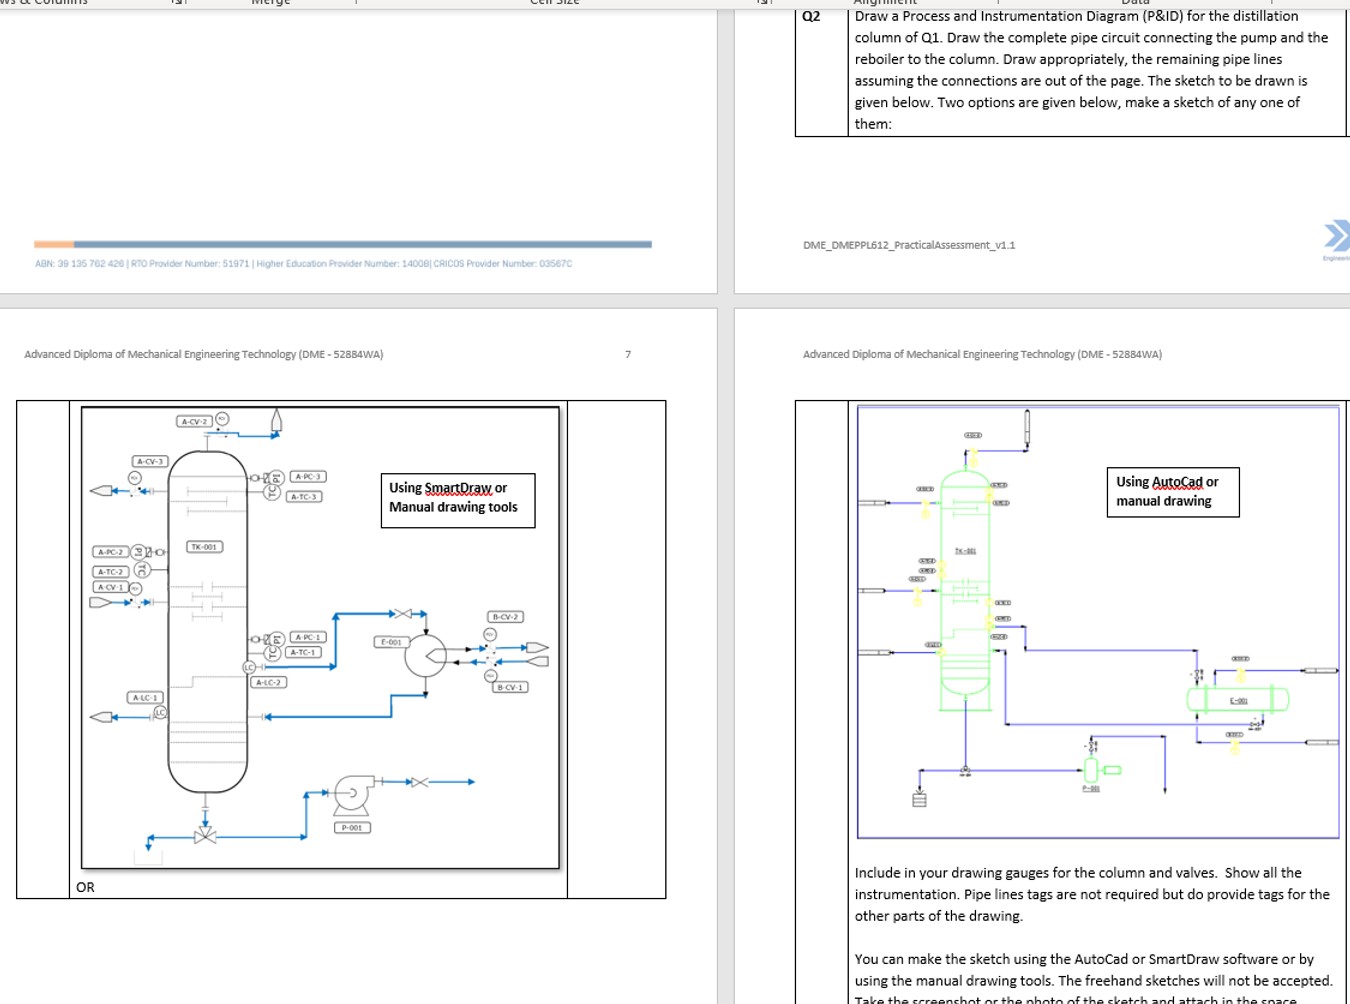Click the "Using AutoCad or manual drawing" text box

(x=1172, y=492)
